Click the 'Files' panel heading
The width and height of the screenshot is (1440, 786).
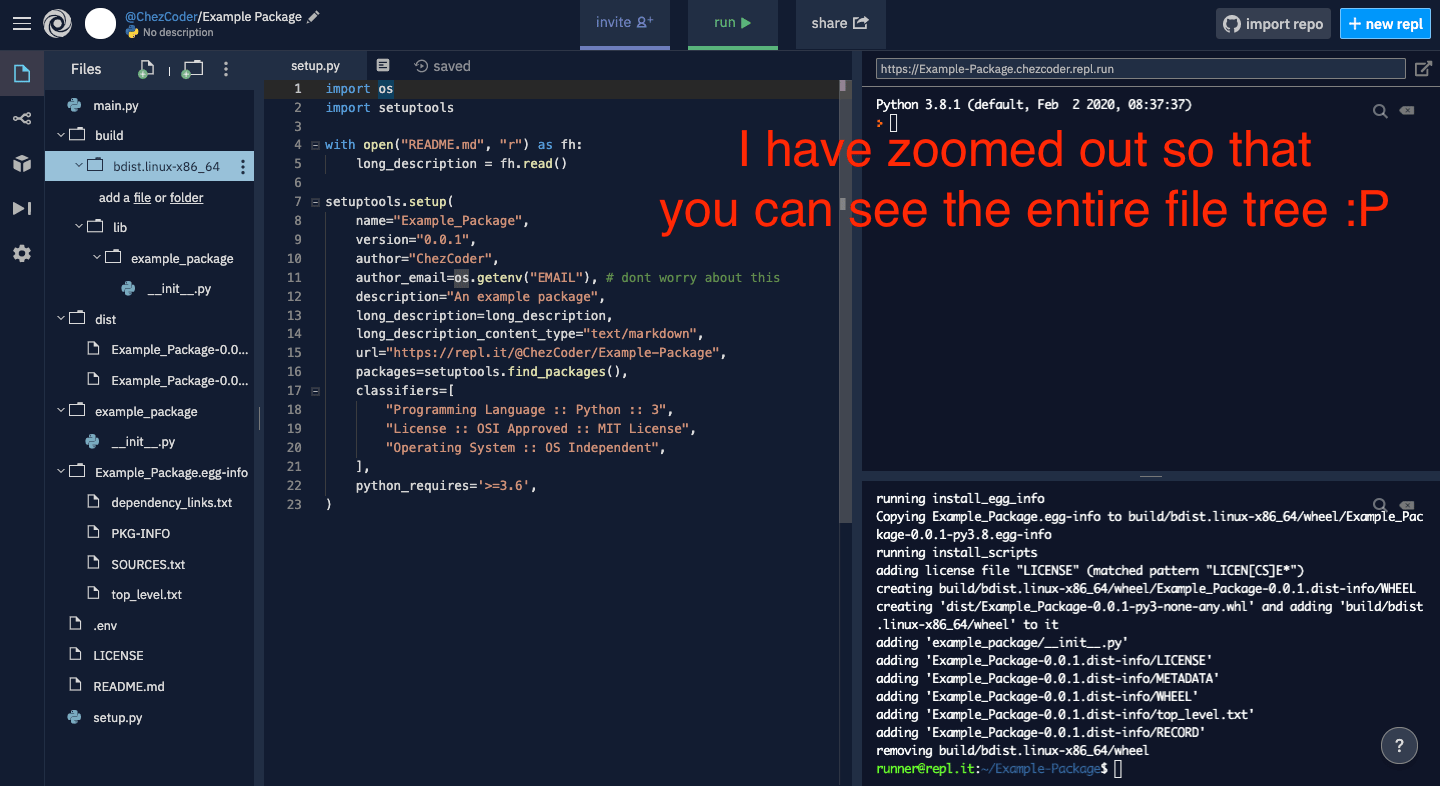pyautogui.click(x=86, y=69)
